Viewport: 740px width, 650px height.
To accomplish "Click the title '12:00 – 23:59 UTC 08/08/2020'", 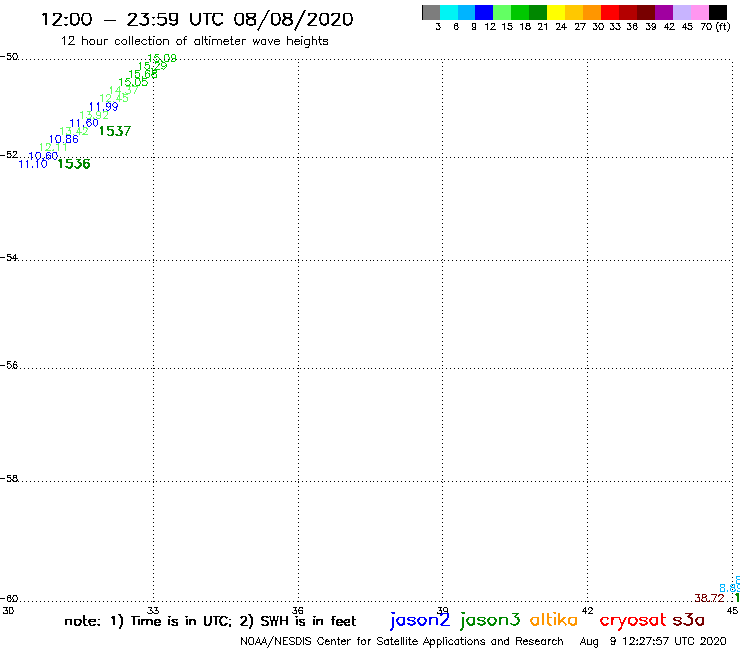I will coord(197,19).
